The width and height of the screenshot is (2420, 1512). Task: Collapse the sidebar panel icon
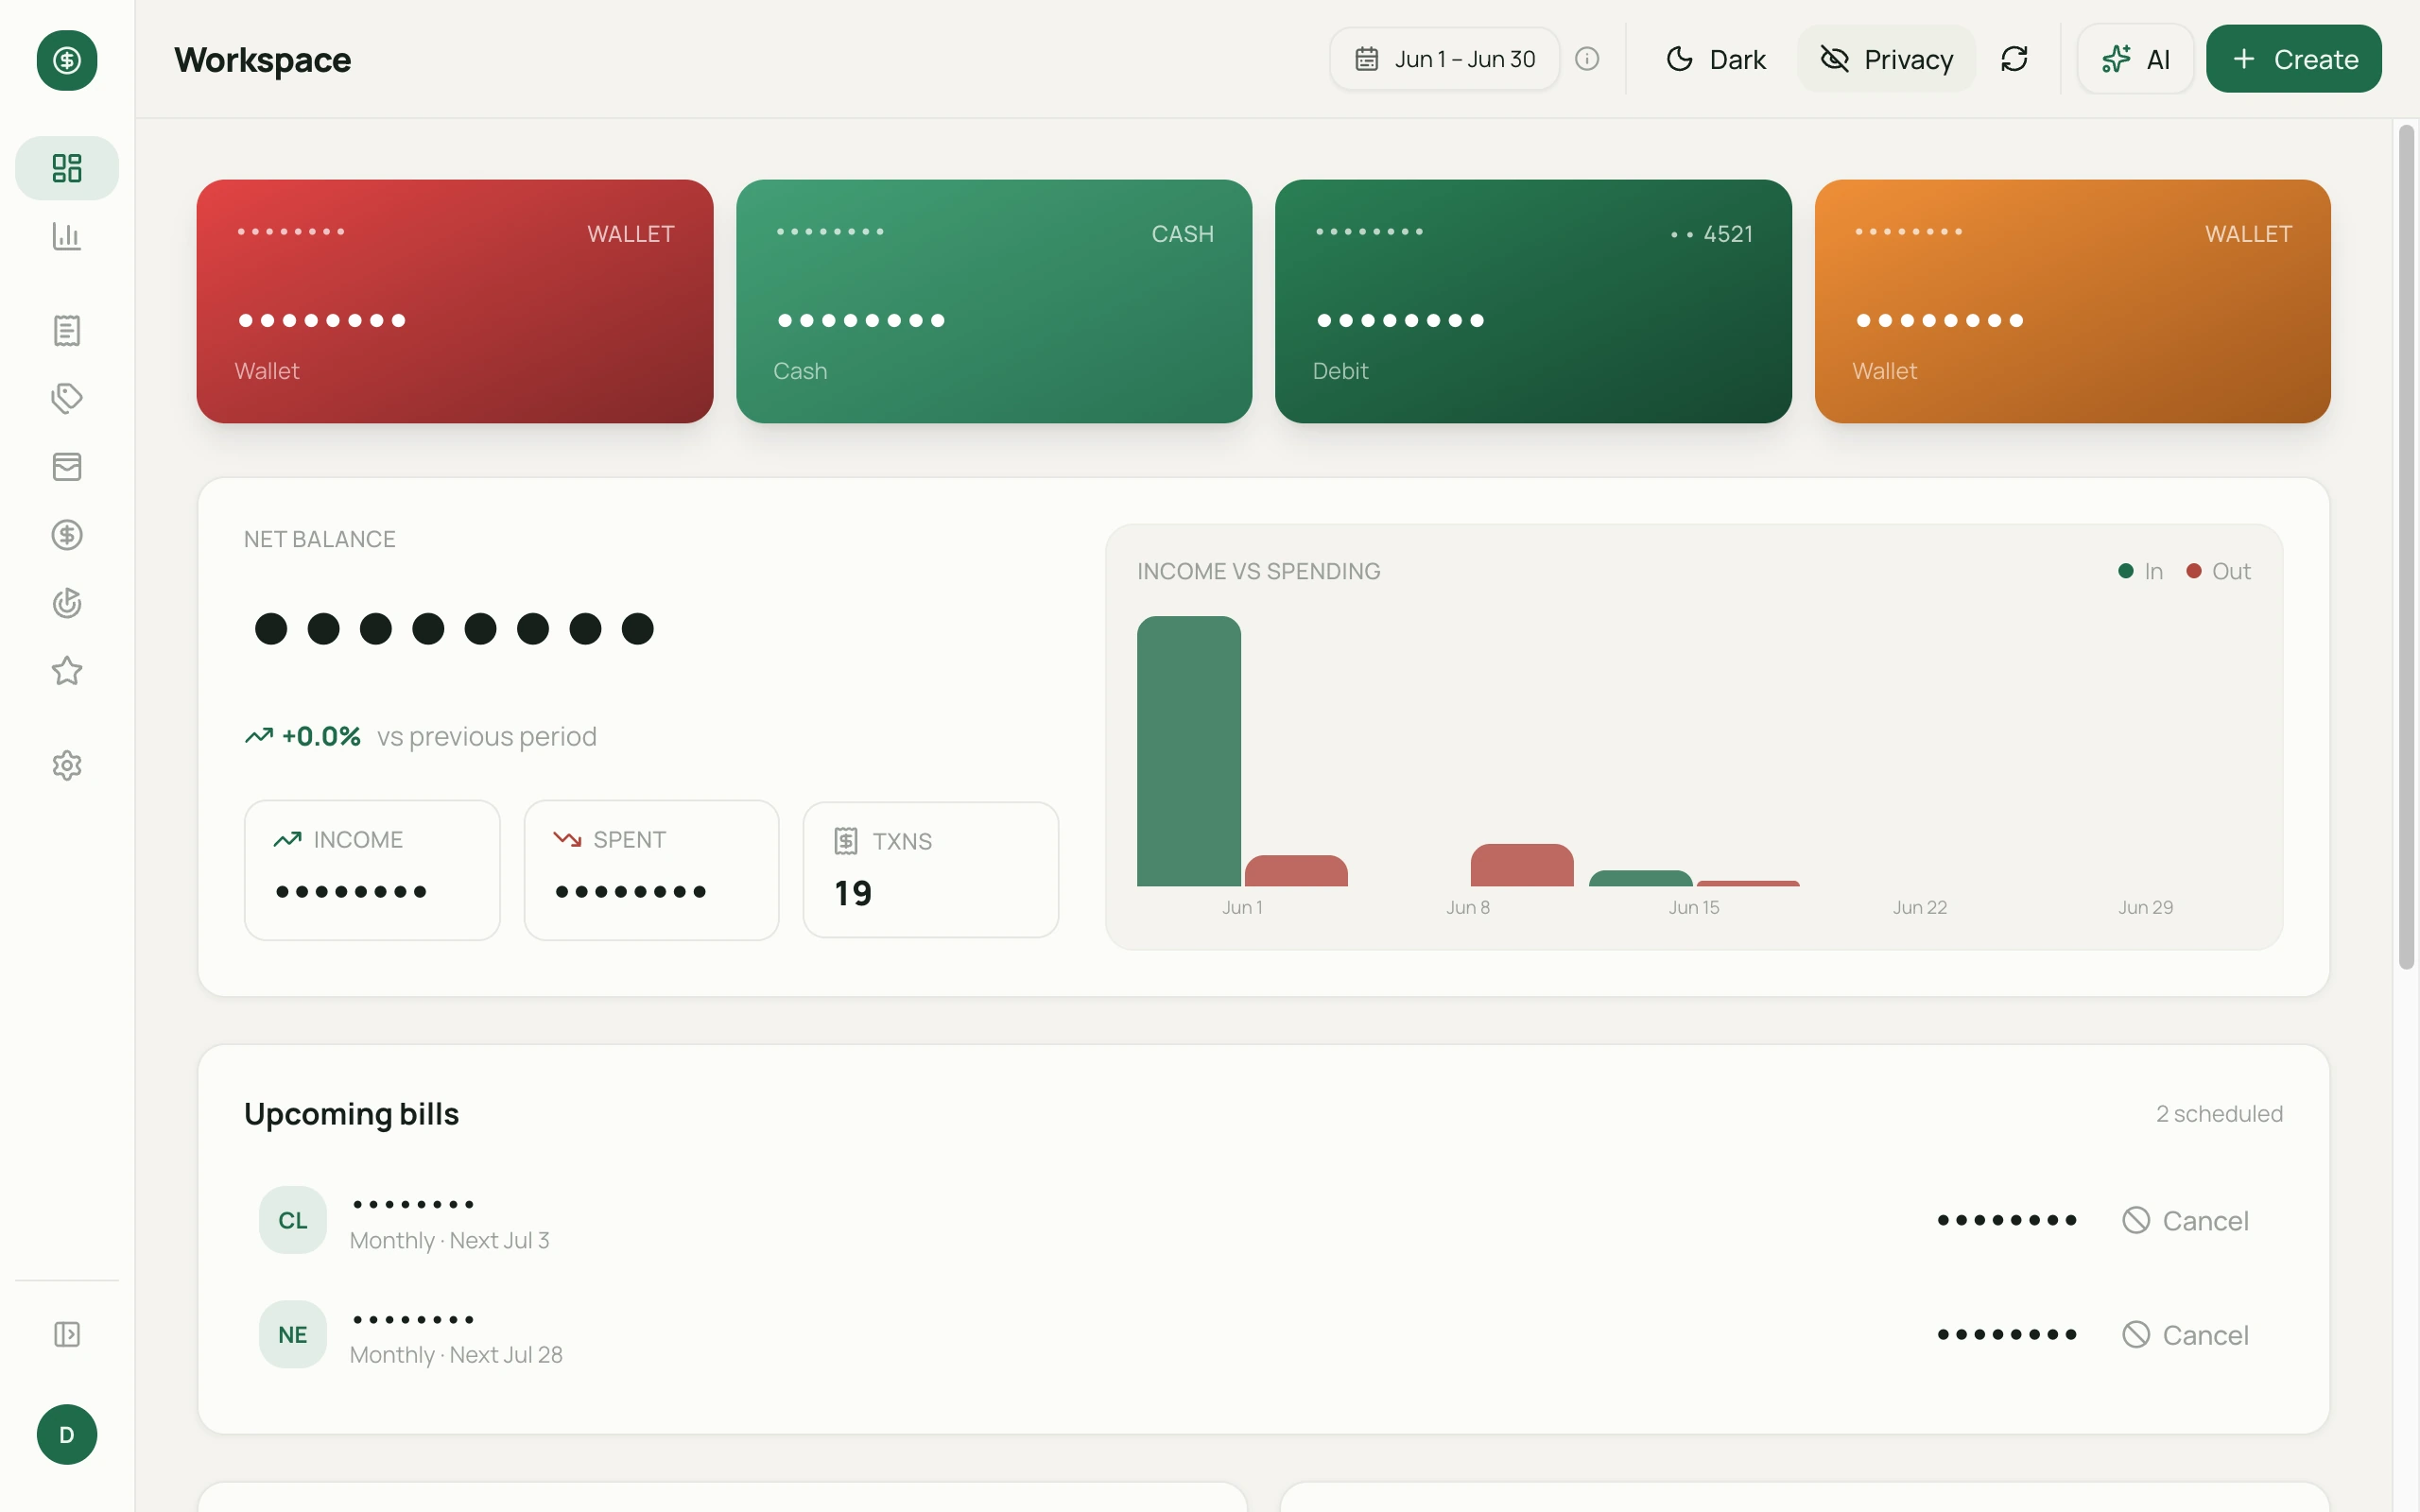click(67, 1335)
